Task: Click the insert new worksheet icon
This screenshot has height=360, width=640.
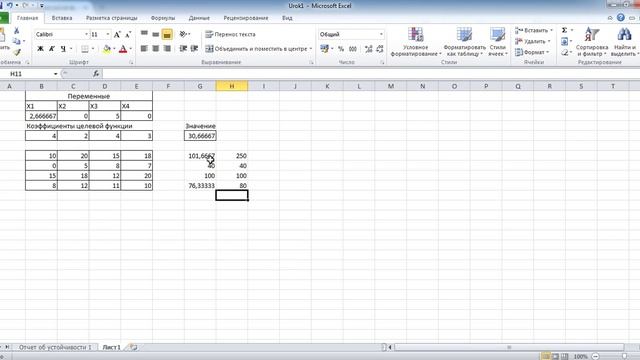Action: click(133, 347)
